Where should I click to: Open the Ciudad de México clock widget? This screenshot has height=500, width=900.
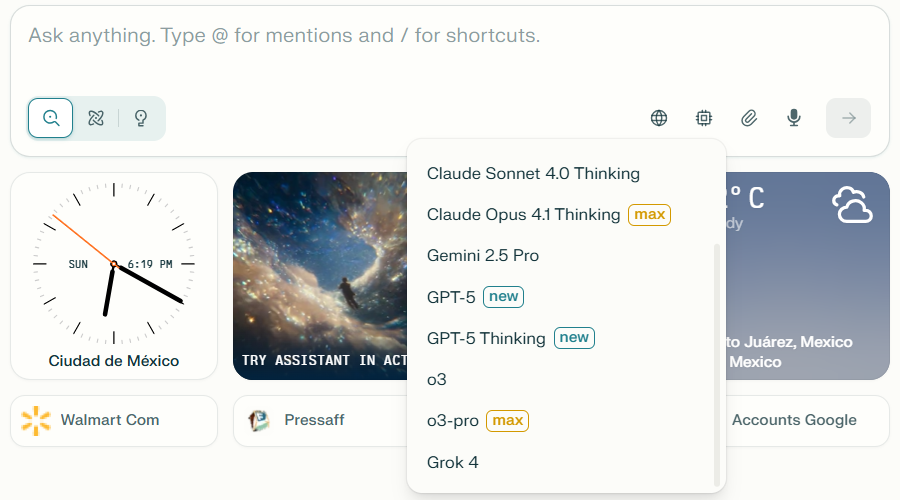point(114,276)
